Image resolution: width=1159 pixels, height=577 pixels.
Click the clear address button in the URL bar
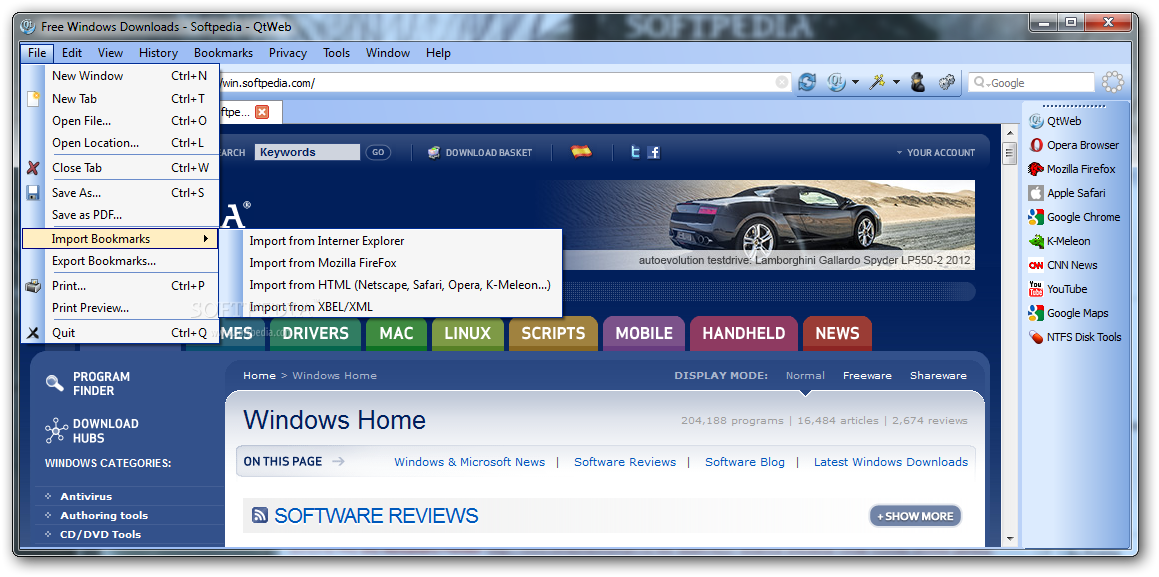point(781,83)
